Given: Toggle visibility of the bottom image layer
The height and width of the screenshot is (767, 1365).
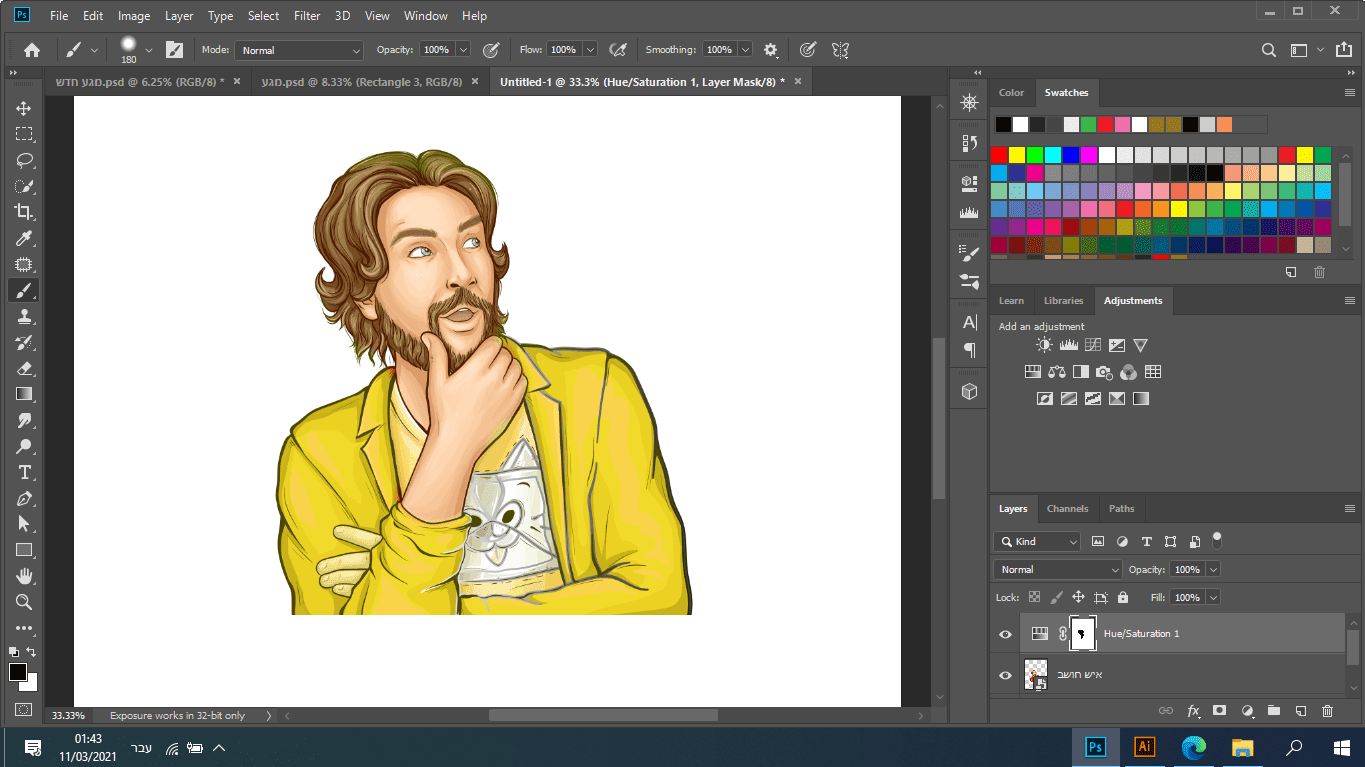Looking at the screenshot, I should [1005, 675].
